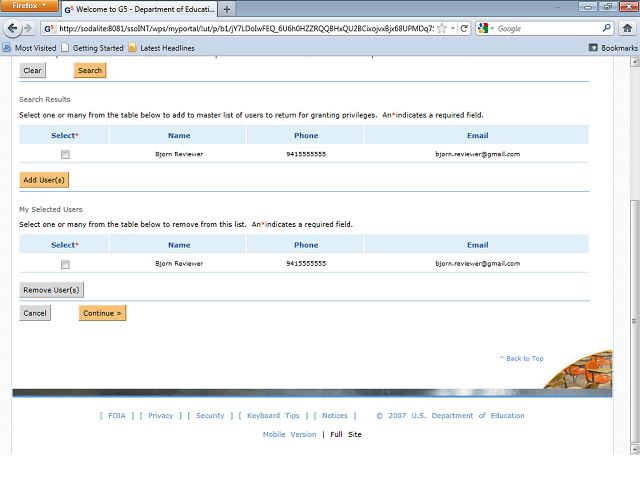This screenshot has width=640, height=480.
Task: Click Bjorn Reviewer's email in My Selected Users row
Action: point(478,264)
